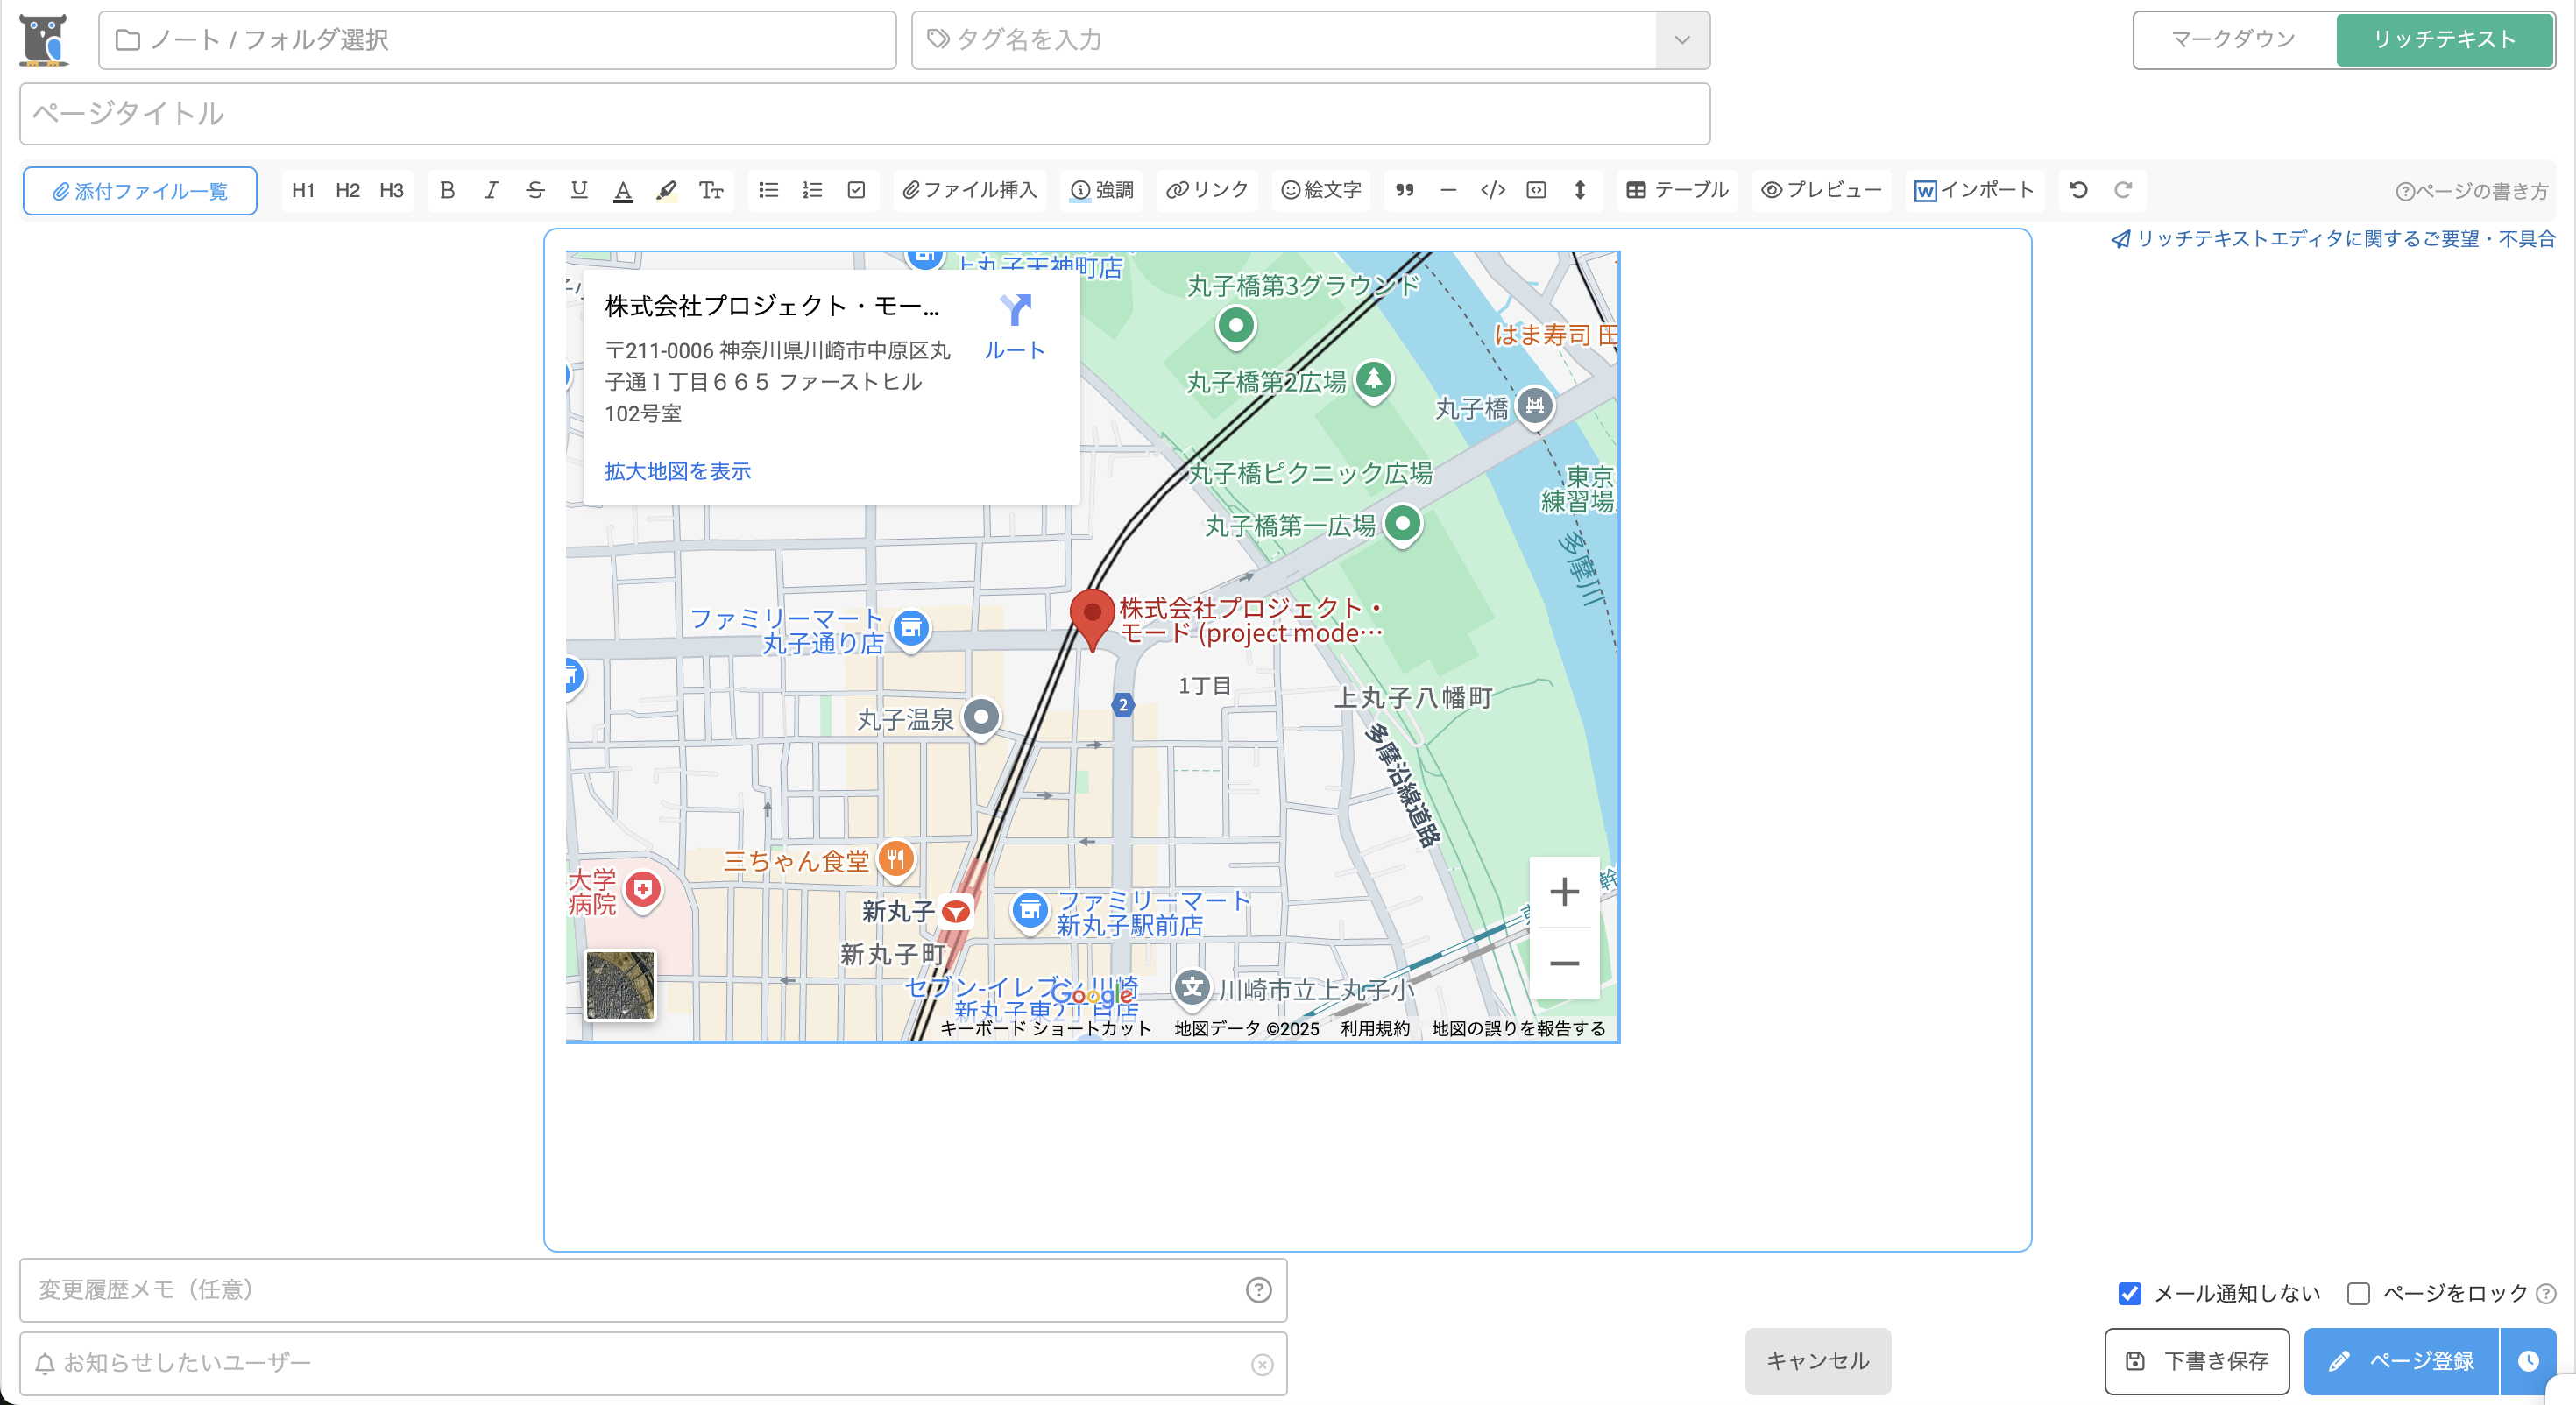Zoom out the map
2576x1405 pixels.
tap(1564, 963)
